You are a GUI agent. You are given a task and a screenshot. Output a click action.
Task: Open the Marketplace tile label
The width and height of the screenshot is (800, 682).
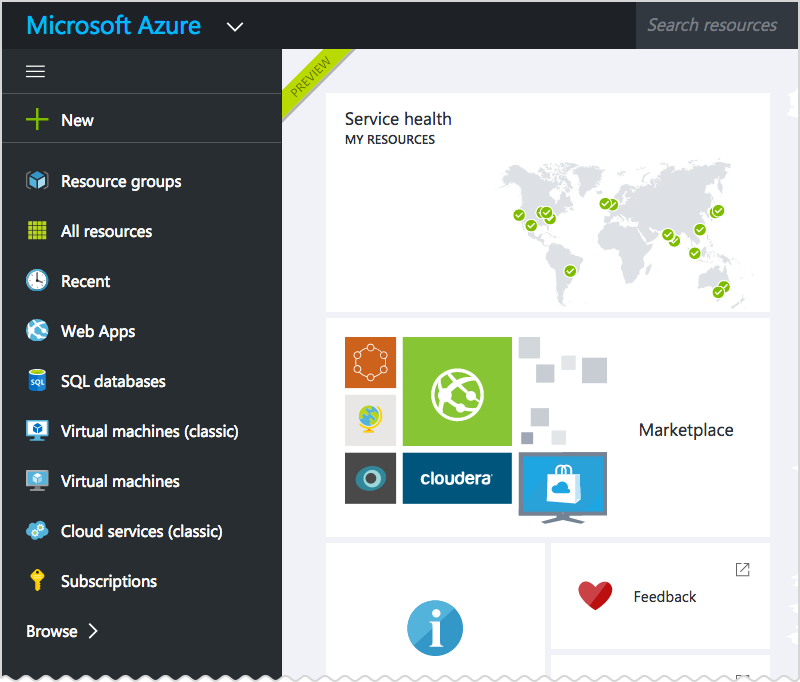pos(686,430)
